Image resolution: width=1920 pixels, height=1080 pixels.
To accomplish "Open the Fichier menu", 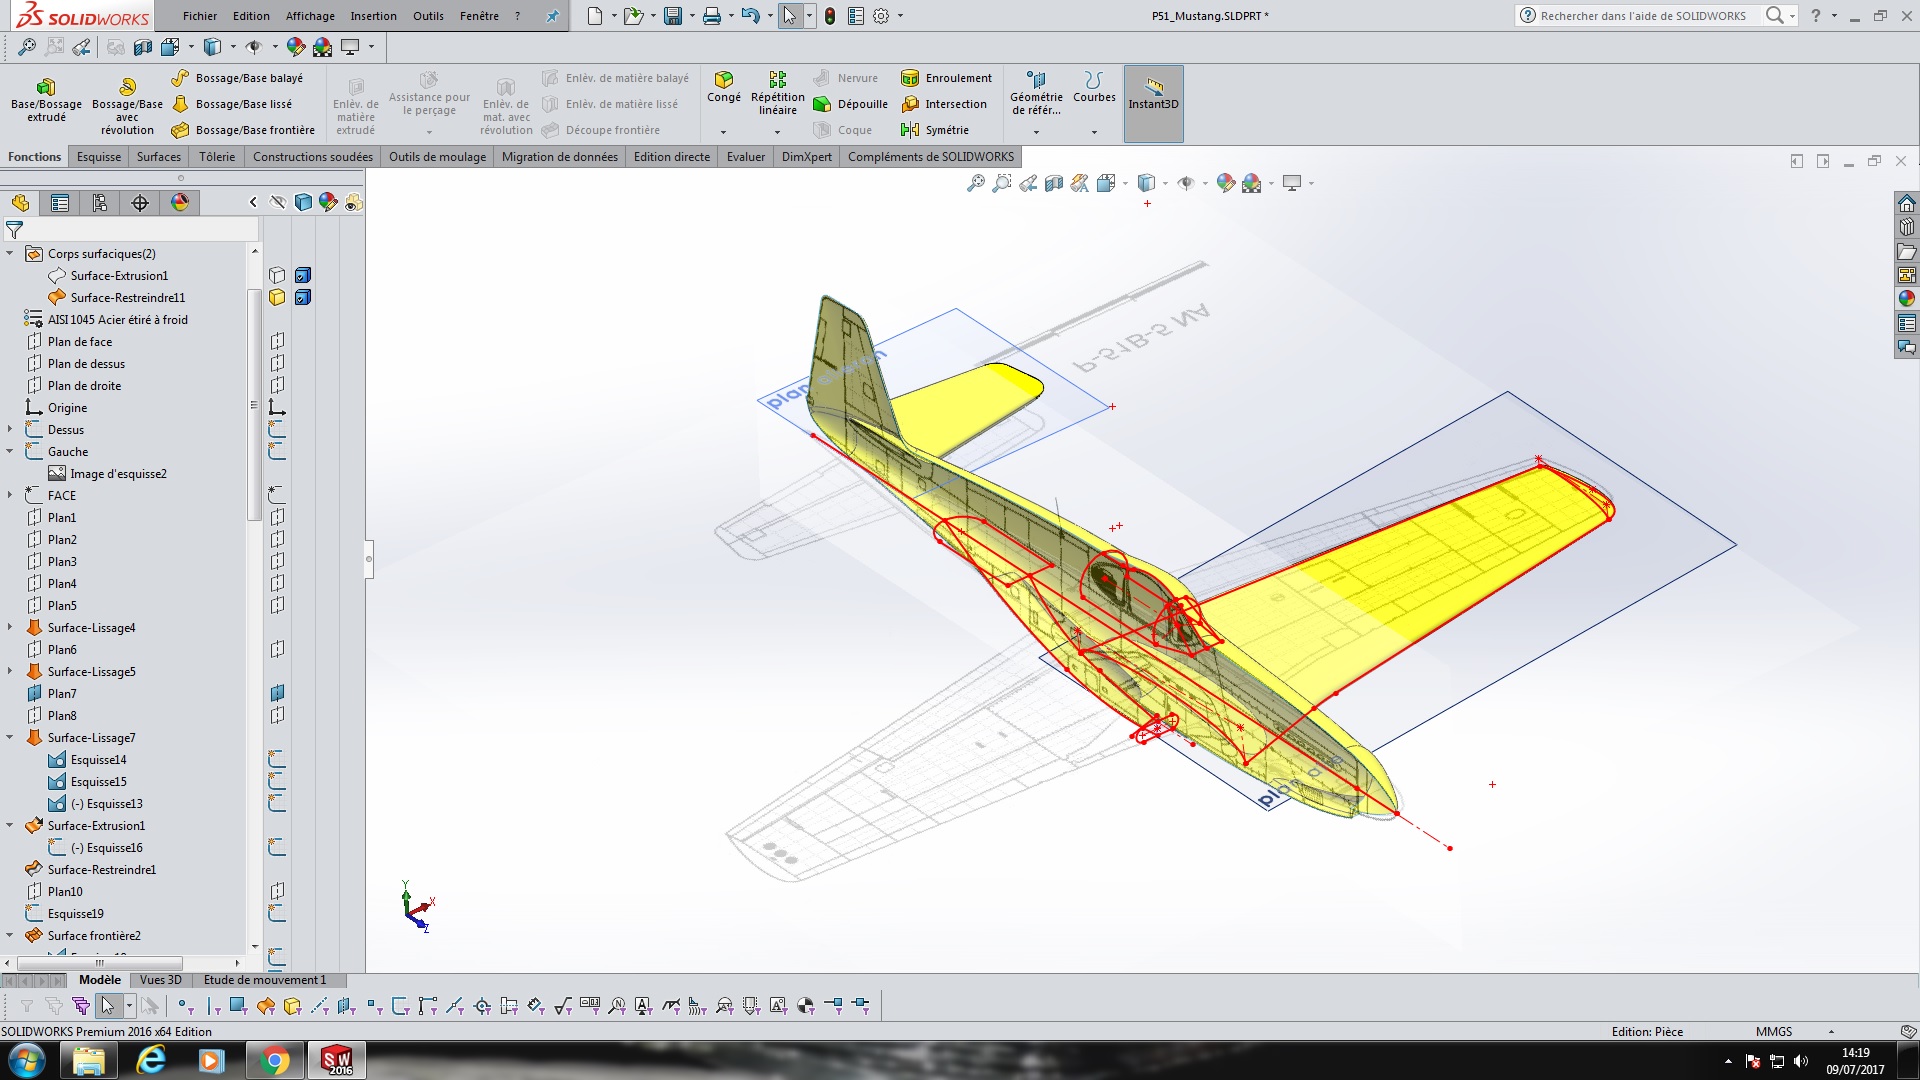I will [x=200, y=16].
